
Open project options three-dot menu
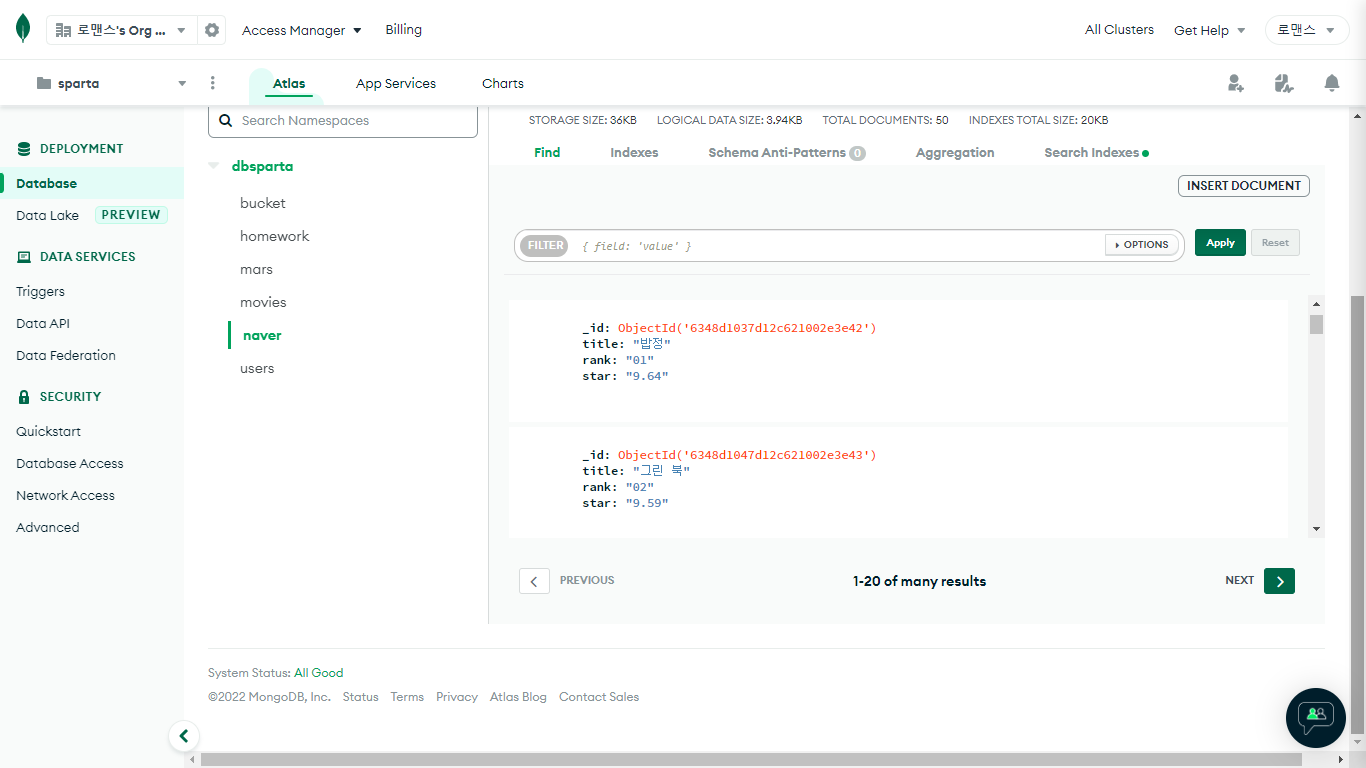click(212, 83)
